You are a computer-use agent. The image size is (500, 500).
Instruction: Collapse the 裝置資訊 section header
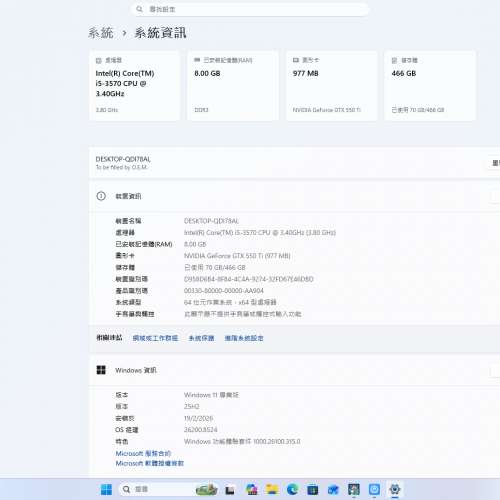295,196
